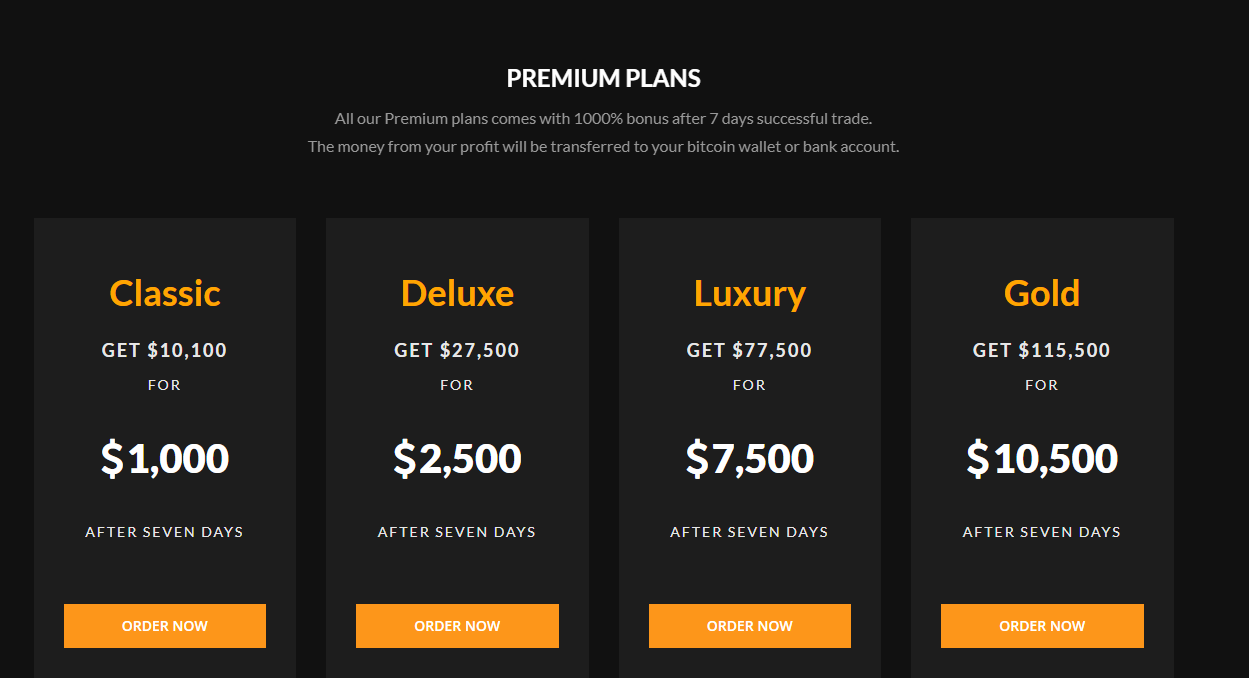Click the $7,500 price
This screenshot has height=678, width=1249.
coord(750,459)
